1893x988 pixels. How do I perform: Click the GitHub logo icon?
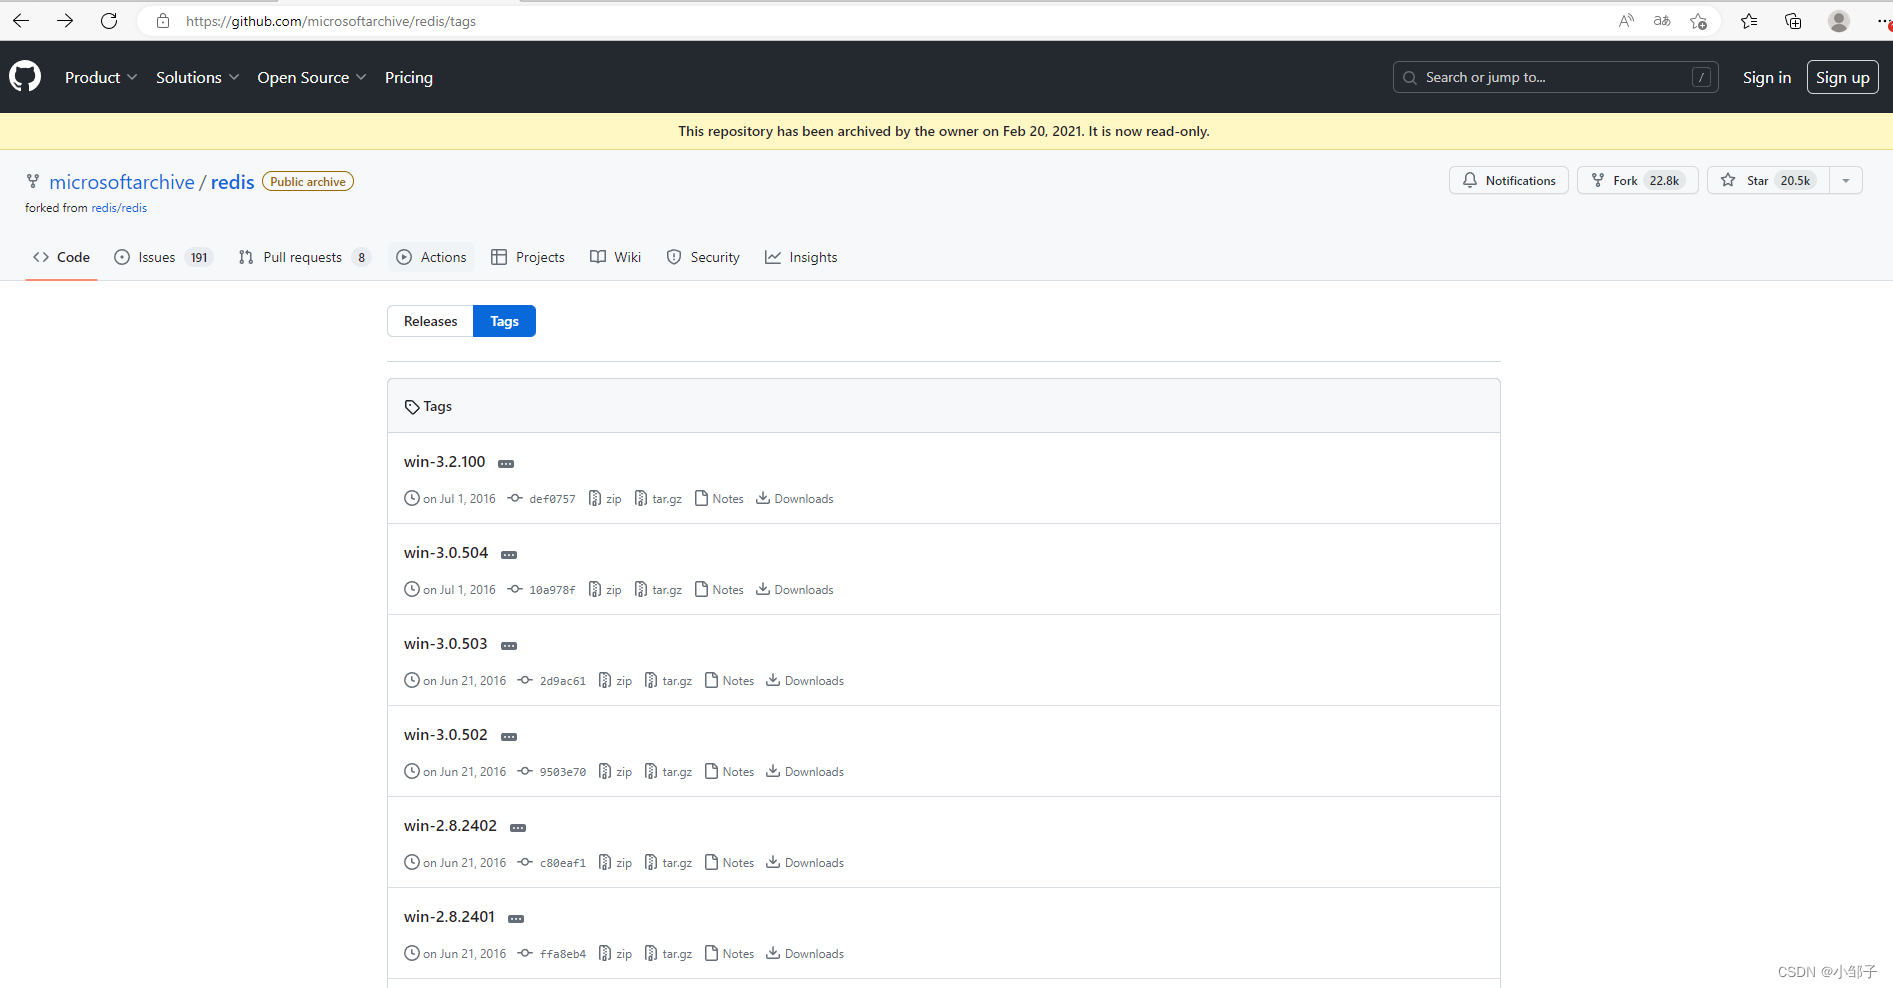pyautogui.click(x=25, y=77)
